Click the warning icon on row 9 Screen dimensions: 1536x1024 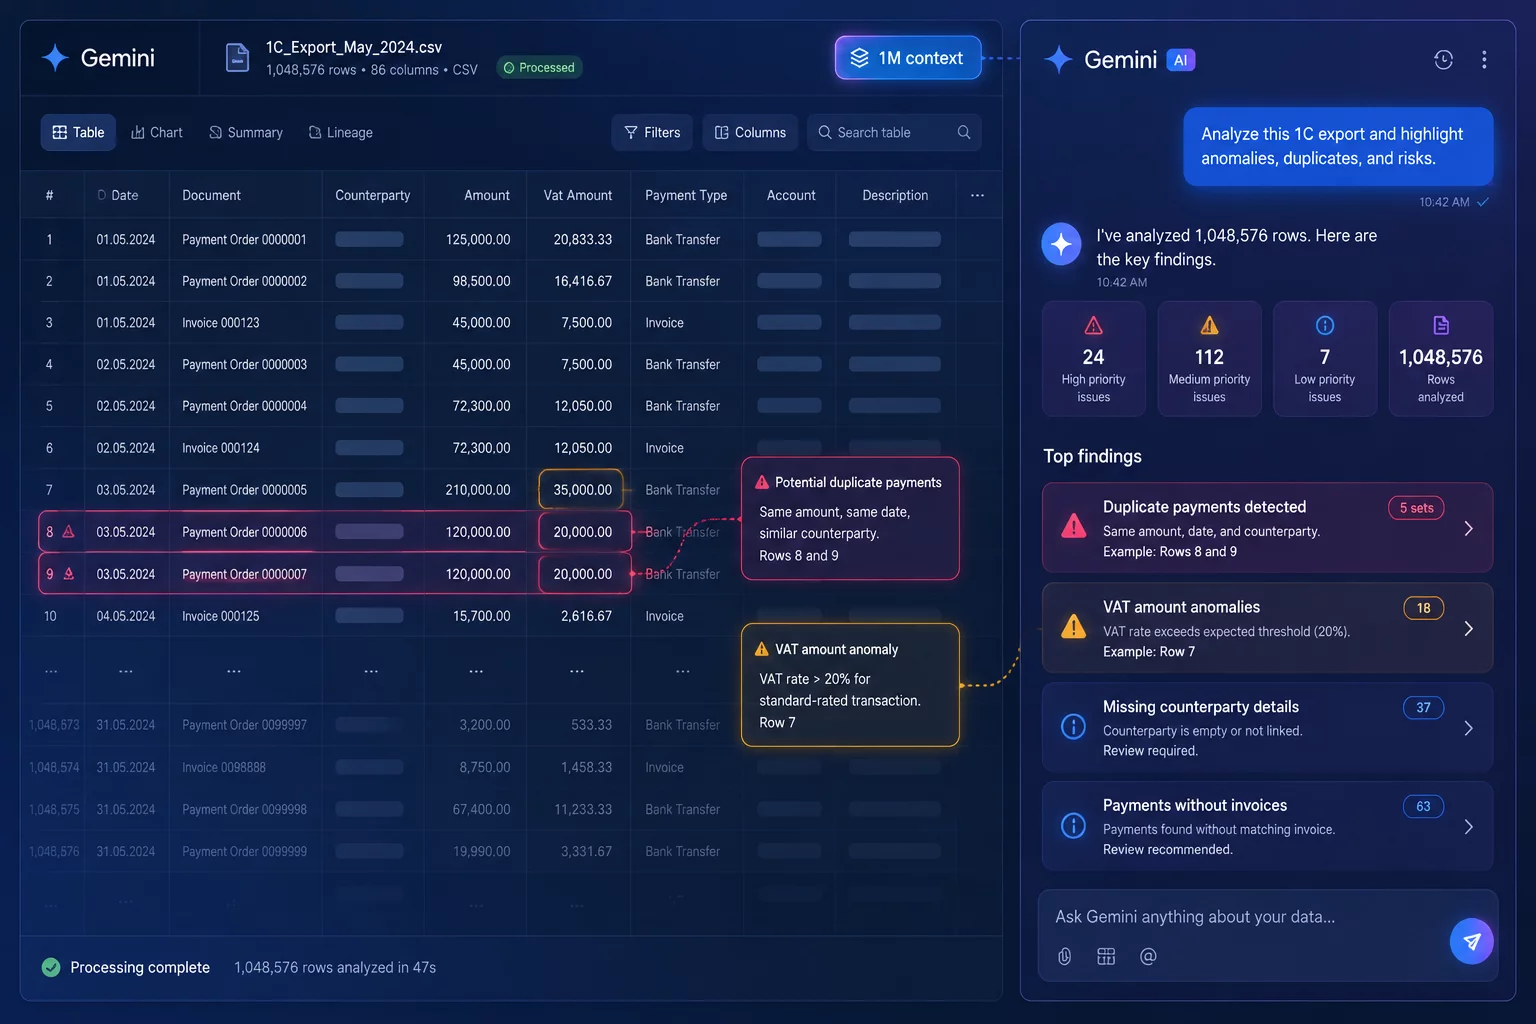point(68,574)
